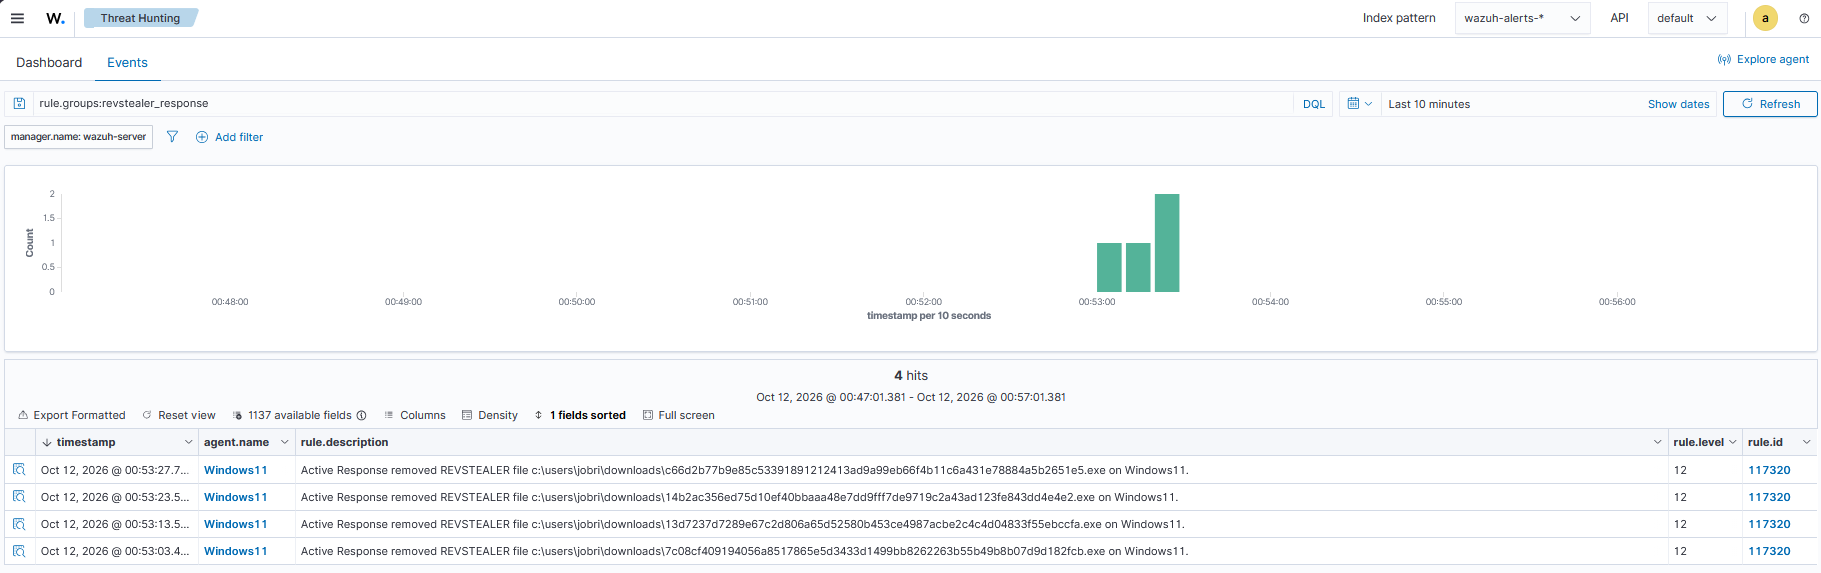The image size is (1821, 573).
Task: Click rule.level 12 in first row
Action: [1680, 470]
